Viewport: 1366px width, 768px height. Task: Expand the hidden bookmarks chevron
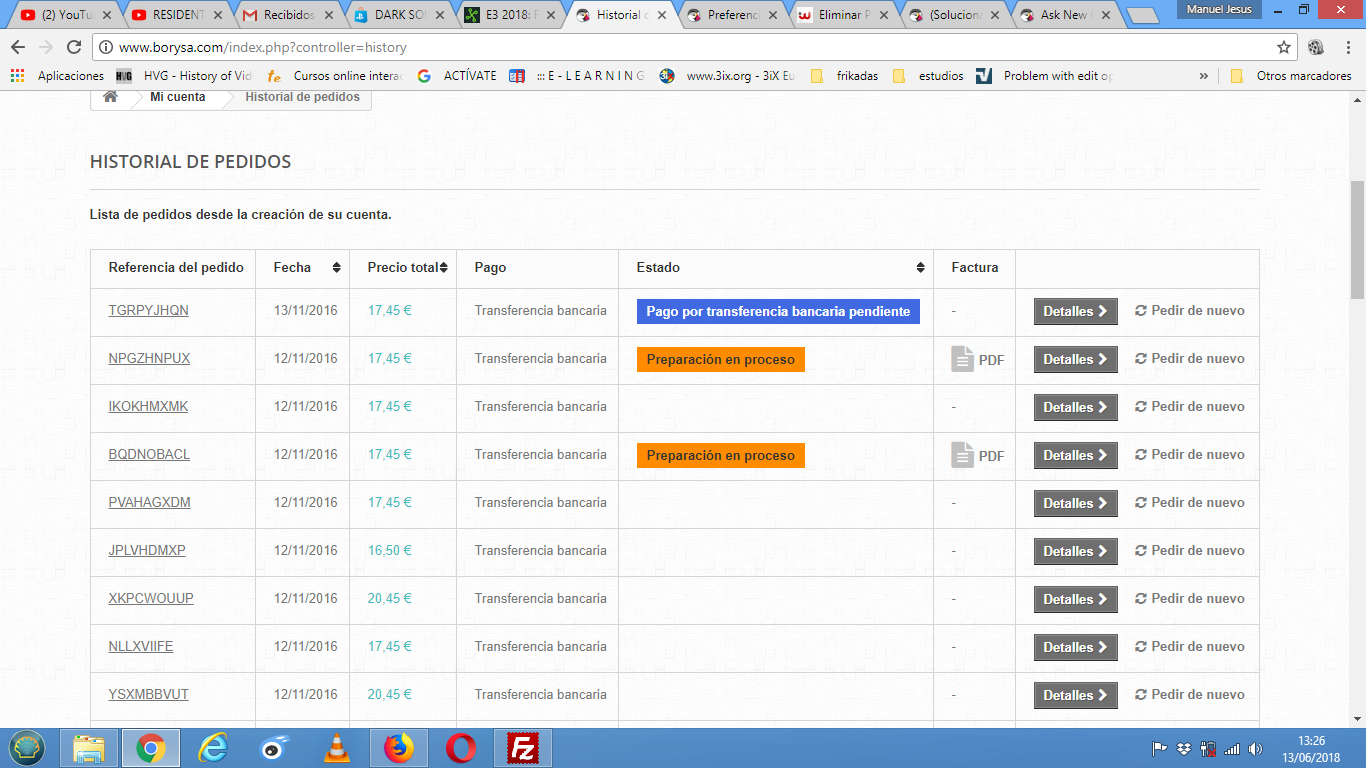1203,76
